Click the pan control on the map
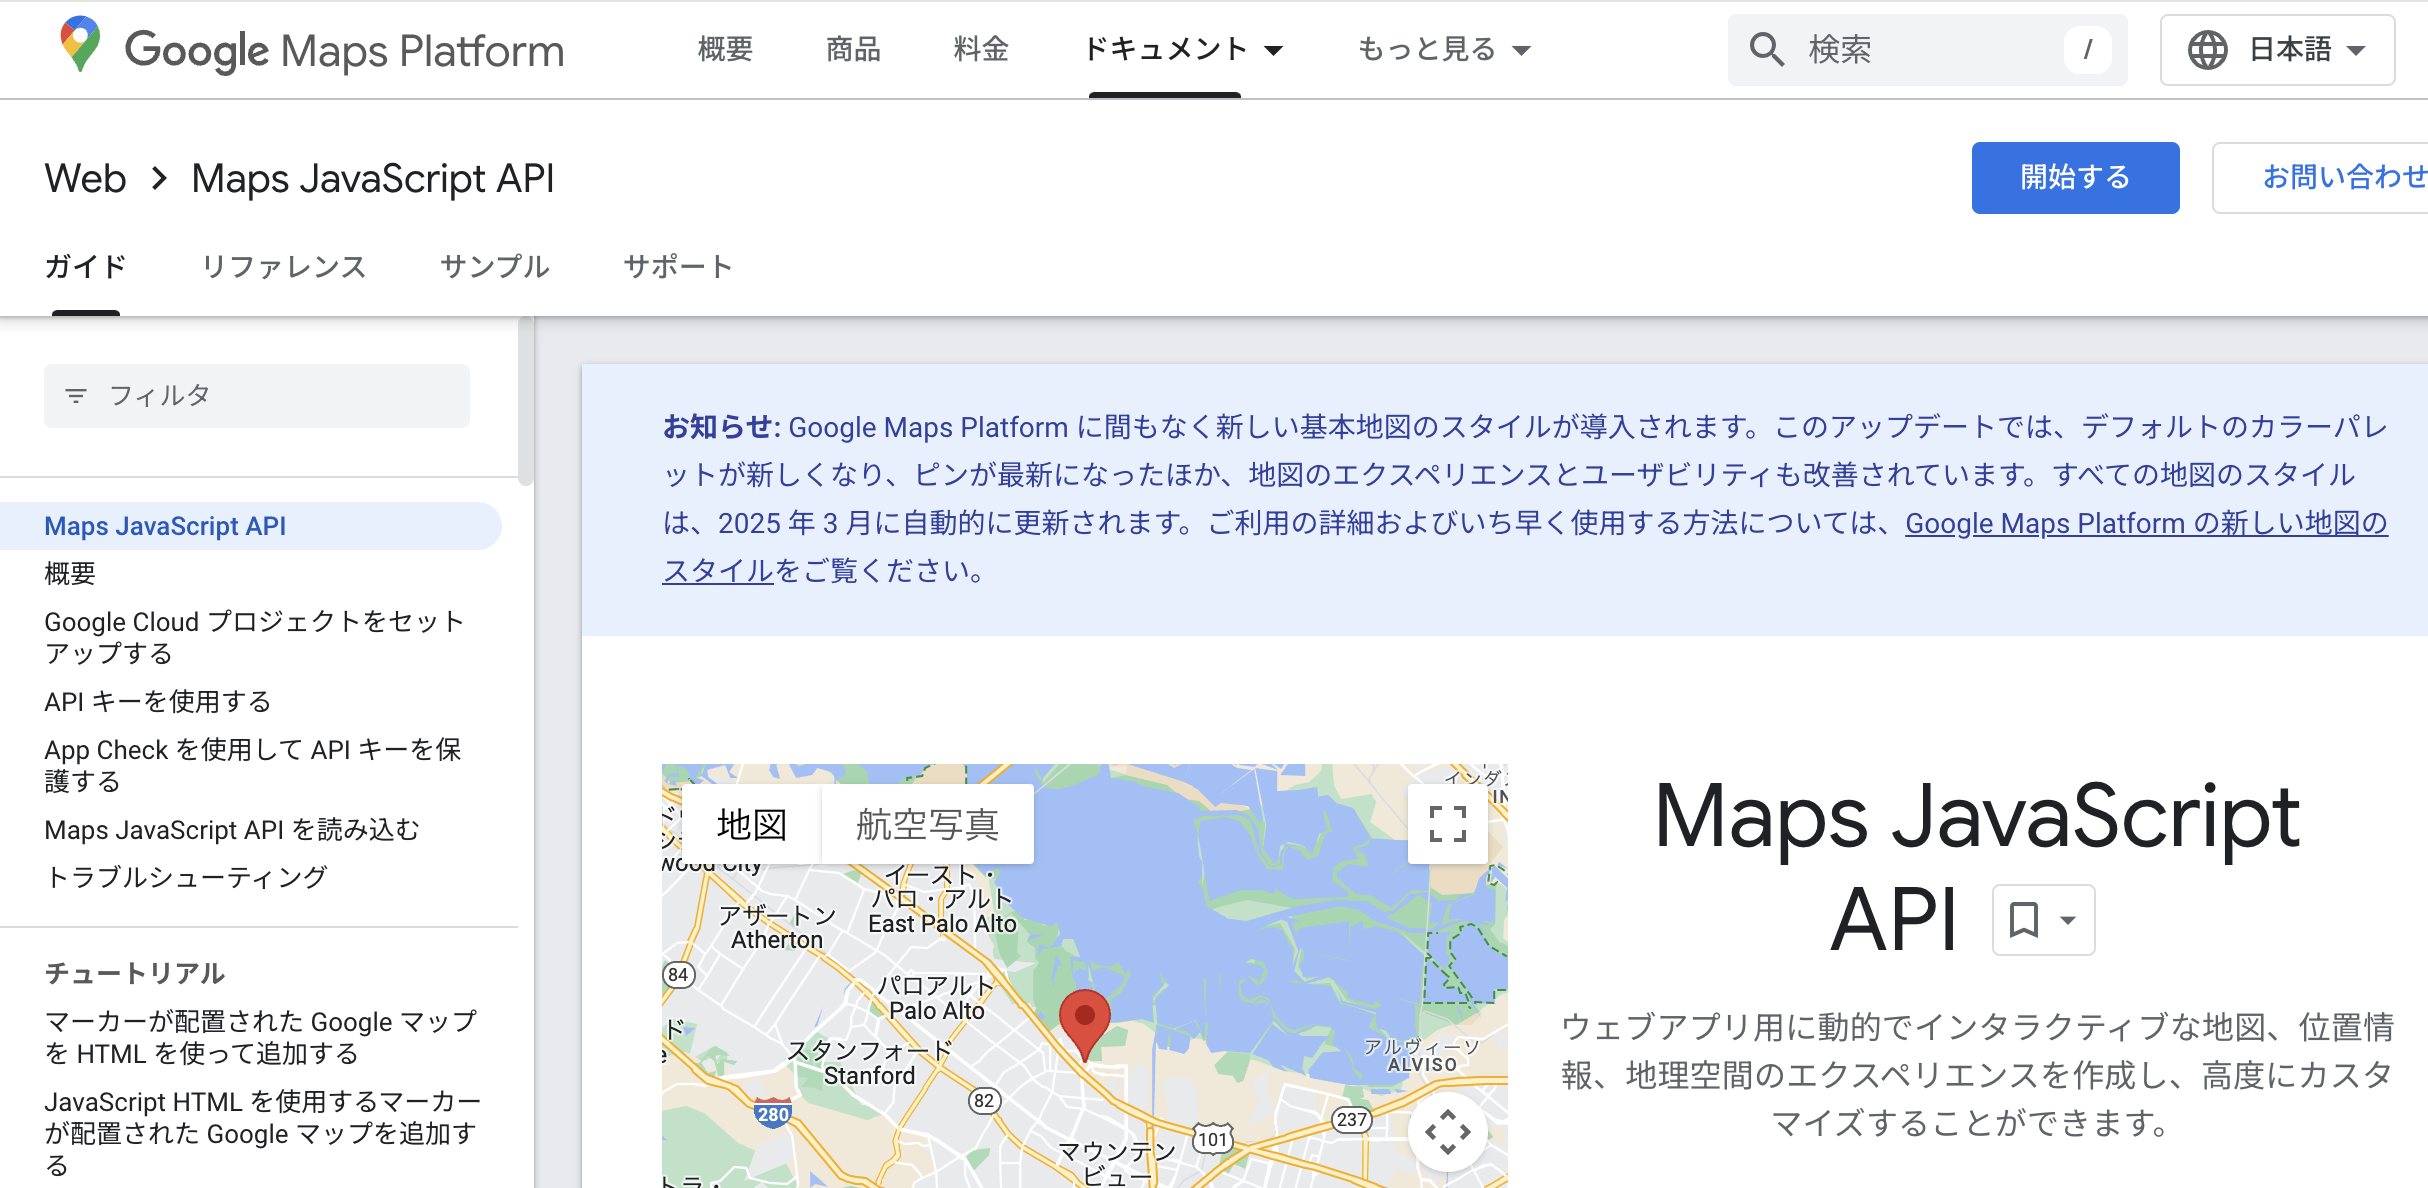 tap(1448, 1133)
